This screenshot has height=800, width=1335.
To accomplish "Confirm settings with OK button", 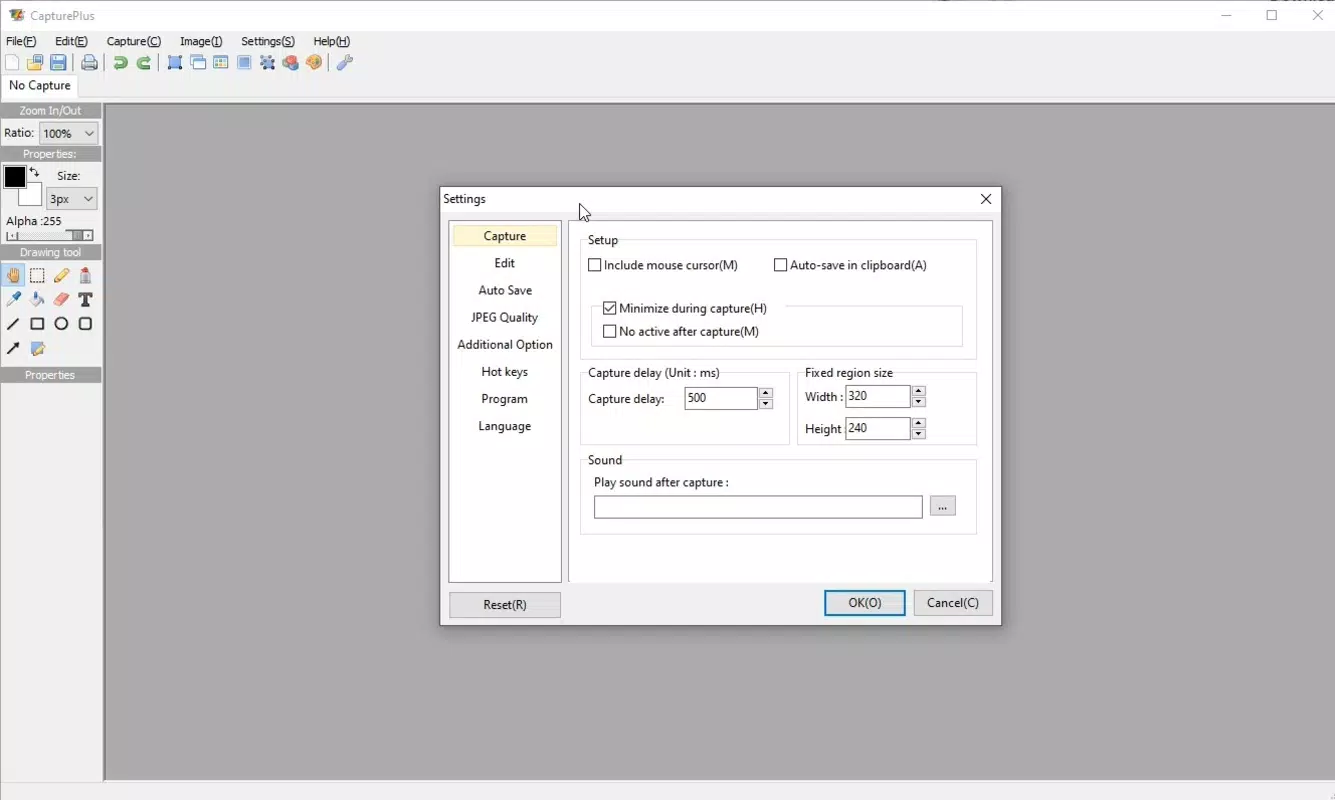I will [865, 603].
